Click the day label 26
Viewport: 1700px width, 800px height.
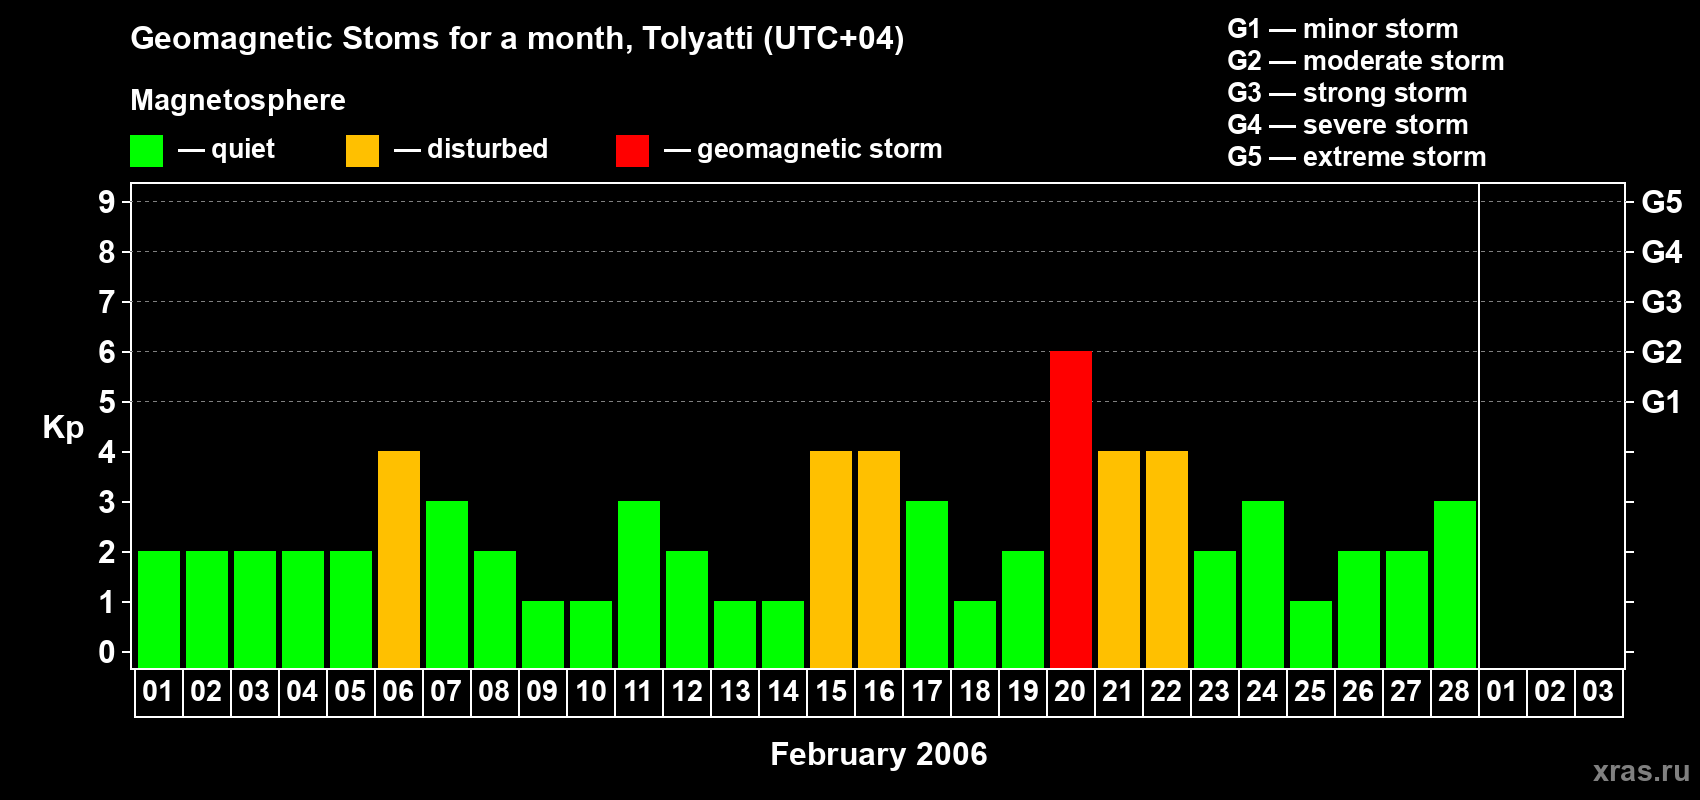coord(1358,691)
